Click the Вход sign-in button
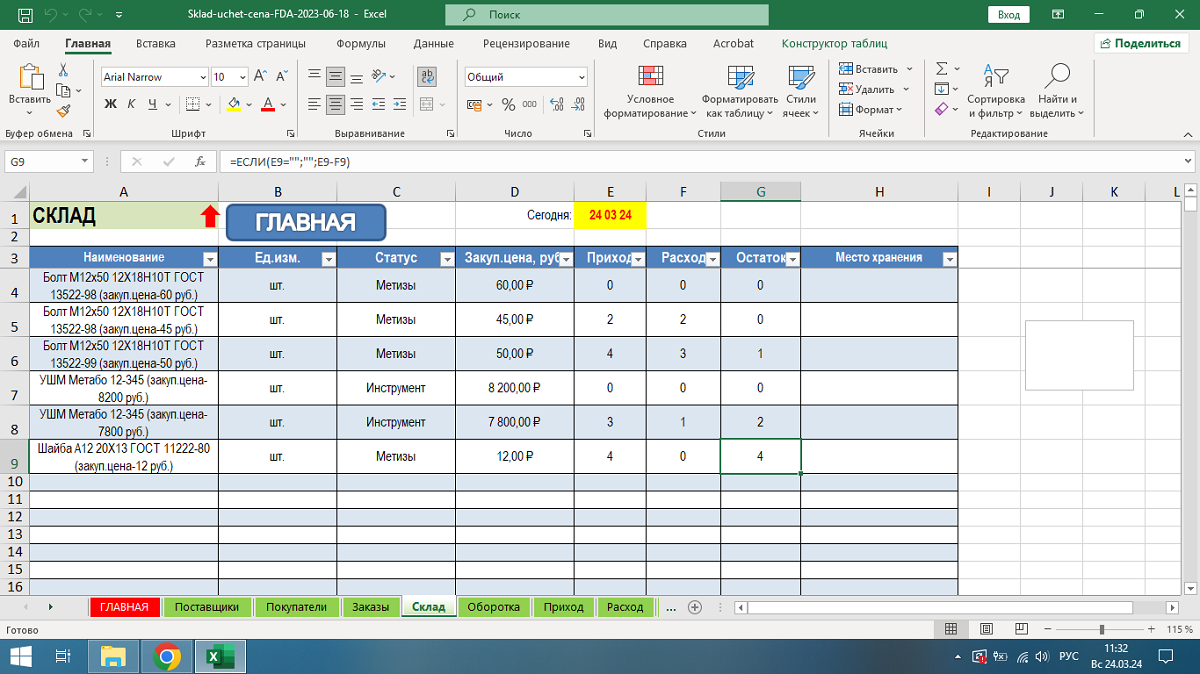Image resolution: width=1200 pixels, height=674 pixels. tap(1009, 15)
